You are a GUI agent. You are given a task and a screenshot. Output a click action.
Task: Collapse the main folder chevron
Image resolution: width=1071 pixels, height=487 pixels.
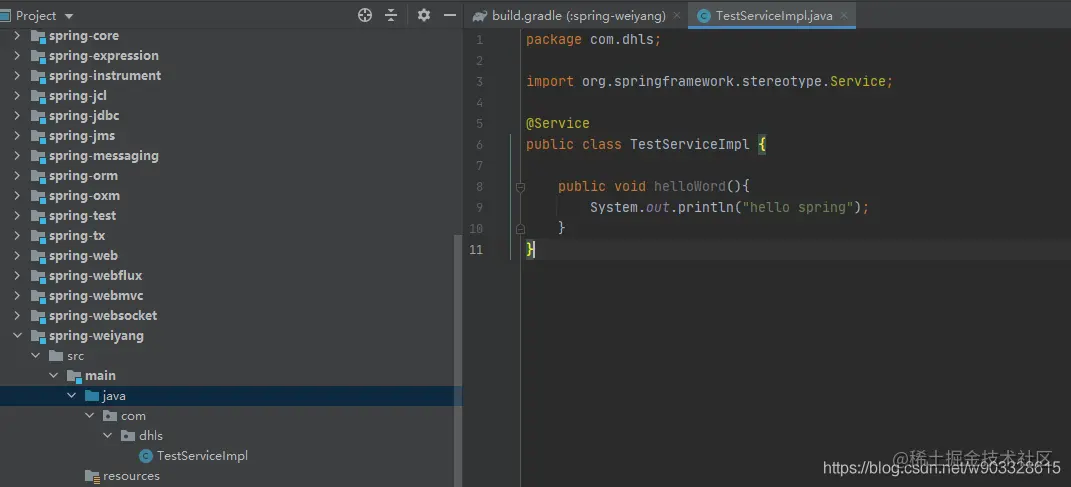click(53, 376)
